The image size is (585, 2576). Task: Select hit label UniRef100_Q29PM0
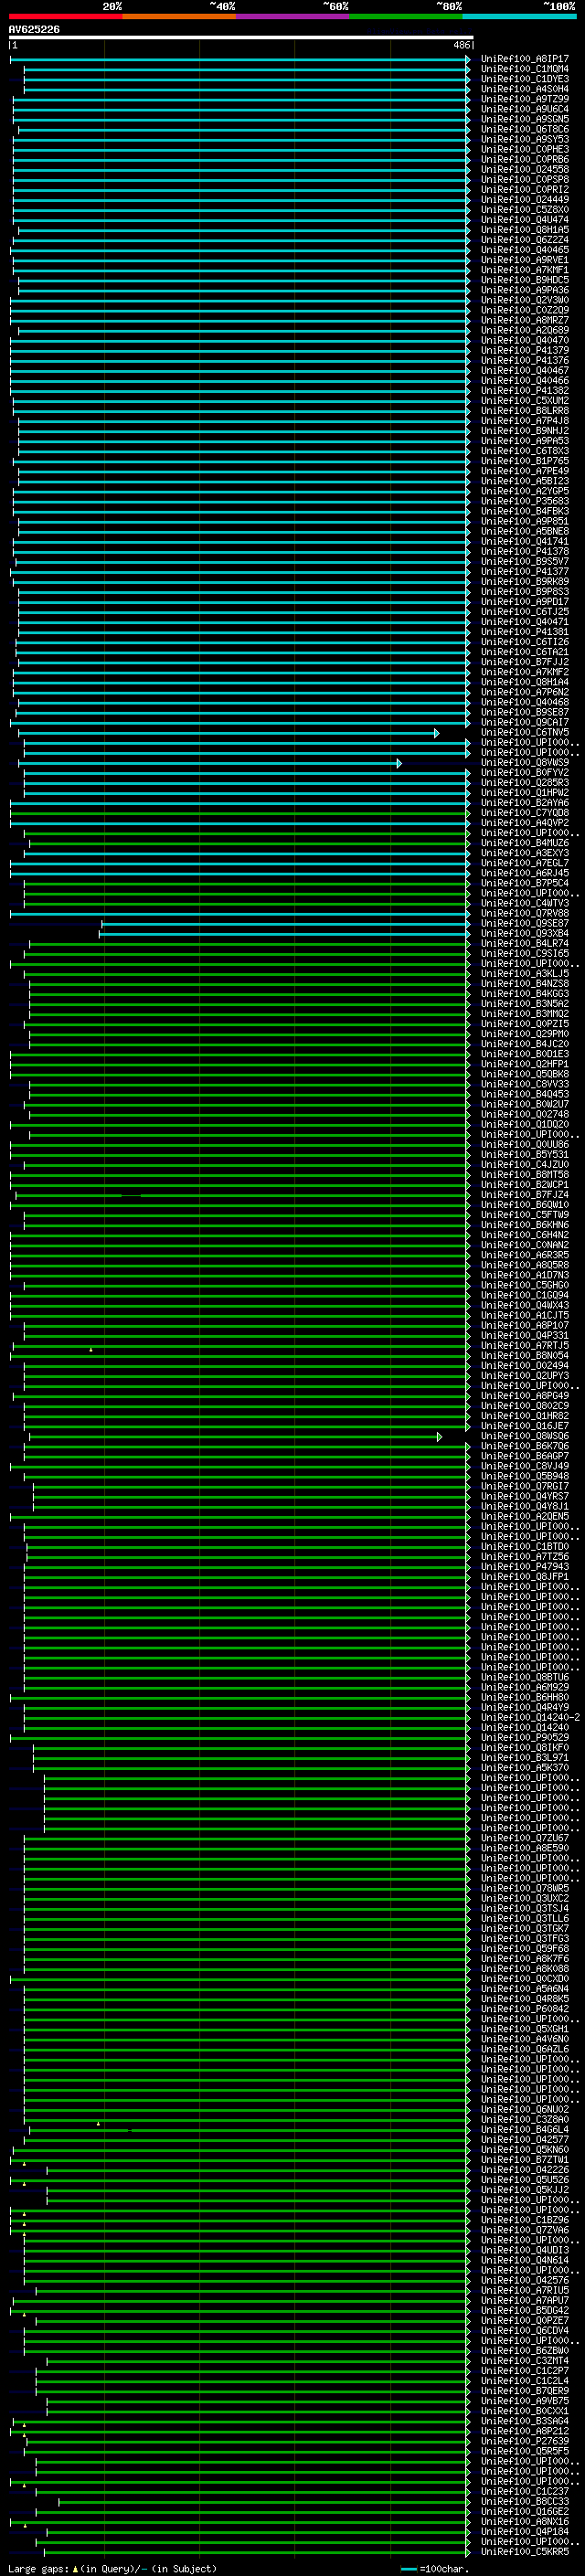tap(524, 1034)
